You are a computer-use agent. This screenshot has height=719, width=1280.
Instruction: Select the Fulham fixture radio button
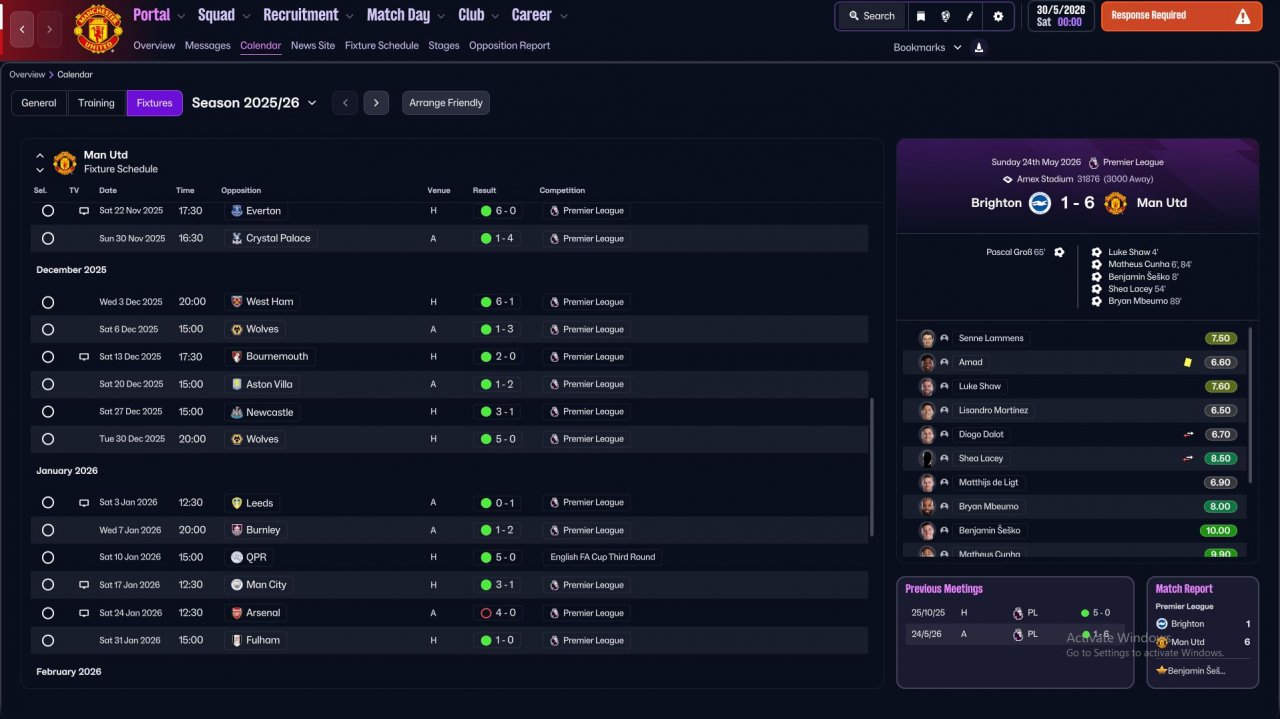[x=48, y=640]
